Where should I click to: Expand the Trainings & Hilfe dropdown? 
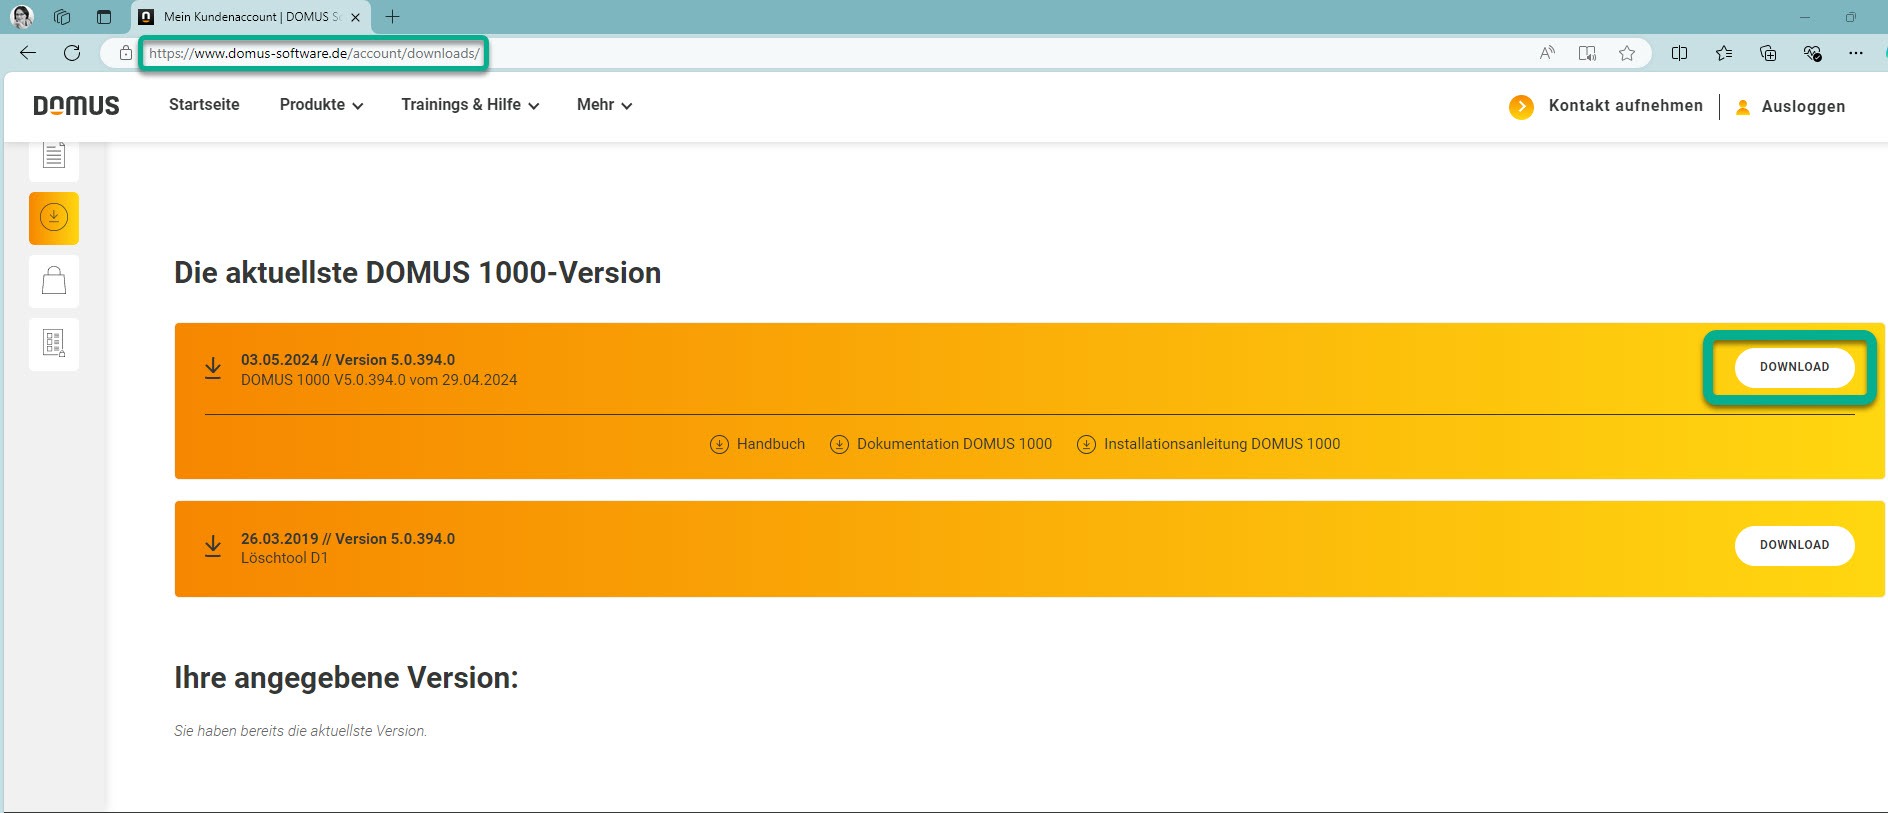[x=470, y=105]
